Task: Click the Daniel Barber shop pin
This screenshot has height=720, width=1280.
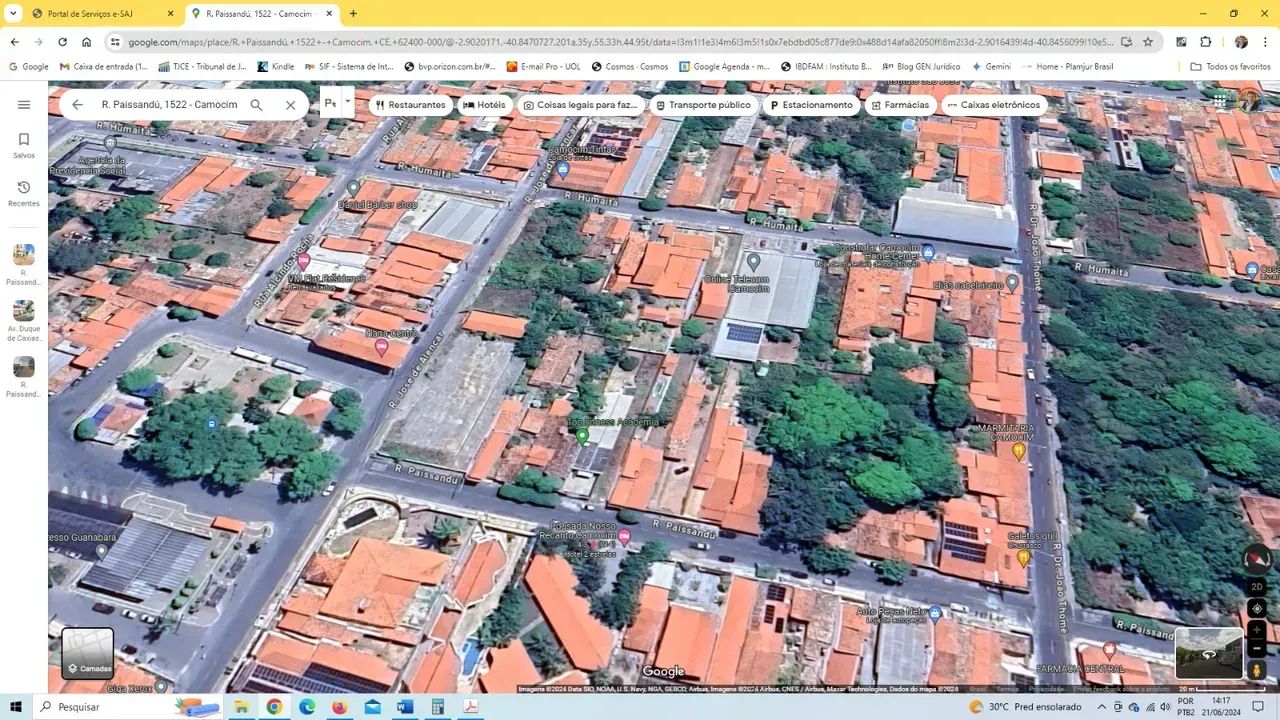Action: [x=353, y=187]
